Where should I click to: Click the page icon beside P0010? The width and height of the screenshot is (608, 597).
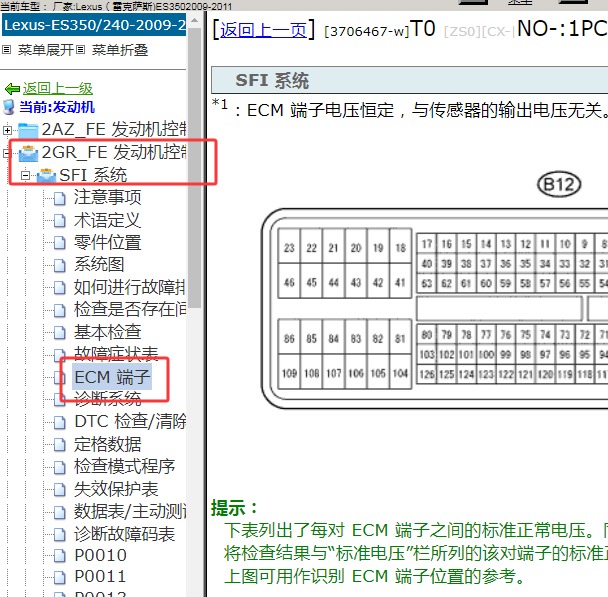pyautogui.click(x=59, y=556)
